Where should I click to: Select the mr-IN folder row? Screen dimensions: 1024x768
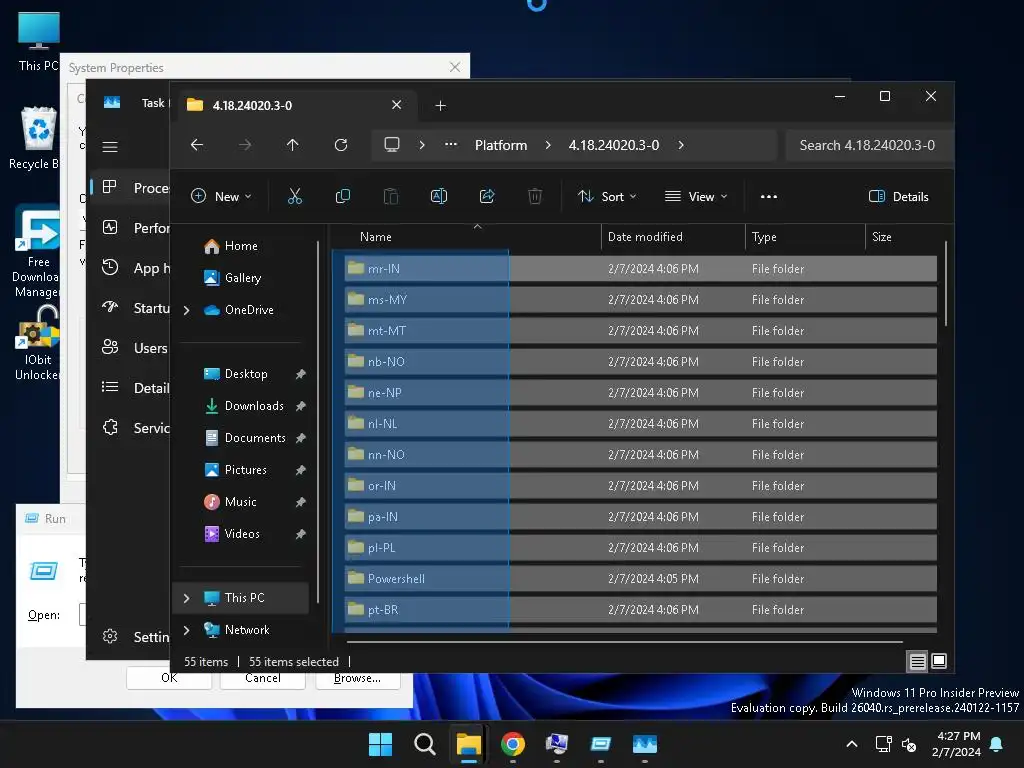click(640, 268)
